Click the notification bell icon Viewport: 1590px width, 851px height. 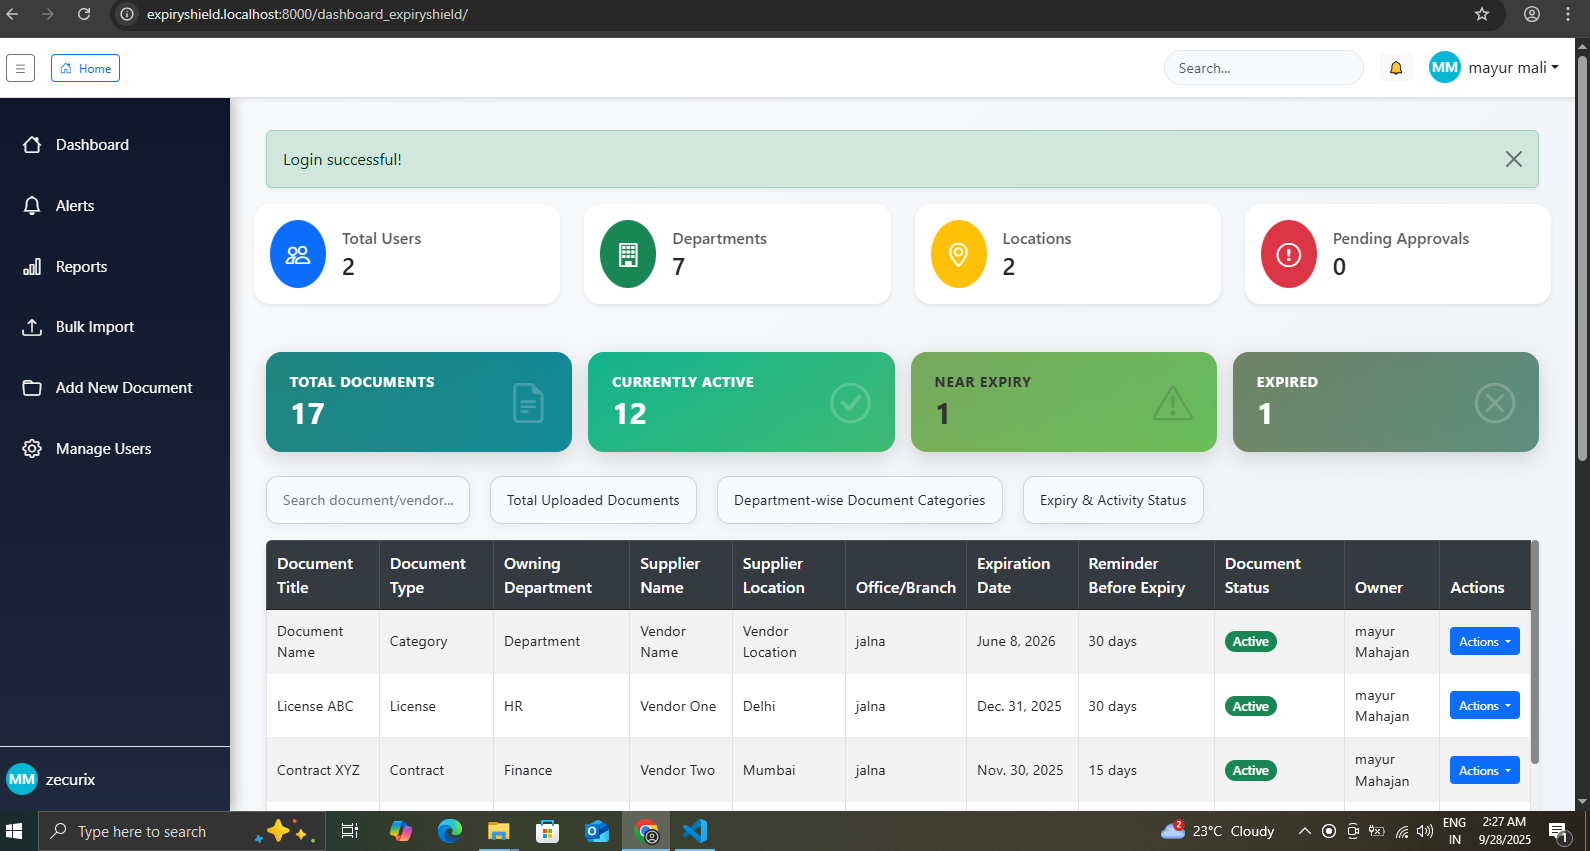[1396, 68]
